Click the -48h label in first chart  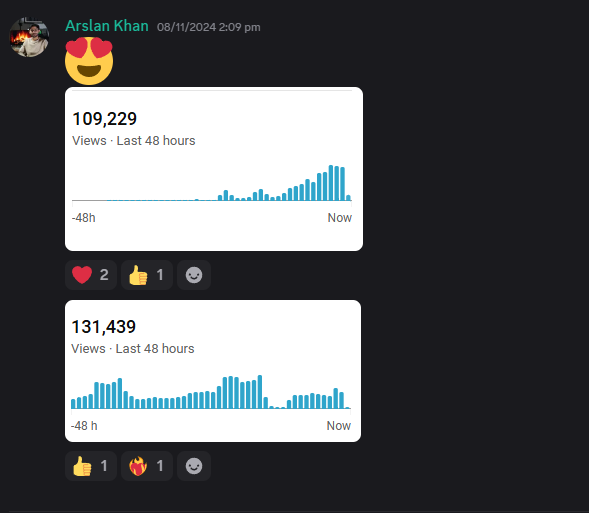[83, 218]
